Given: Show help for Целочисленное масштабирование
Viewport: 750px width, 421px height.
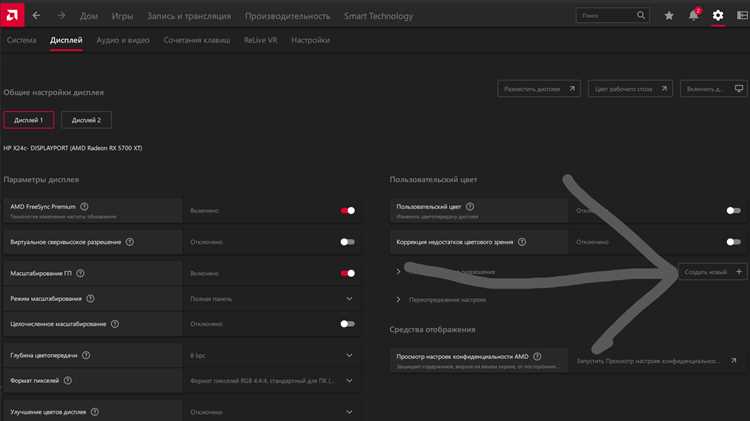Looking at the screenshot, I should [x=115, y=324].
